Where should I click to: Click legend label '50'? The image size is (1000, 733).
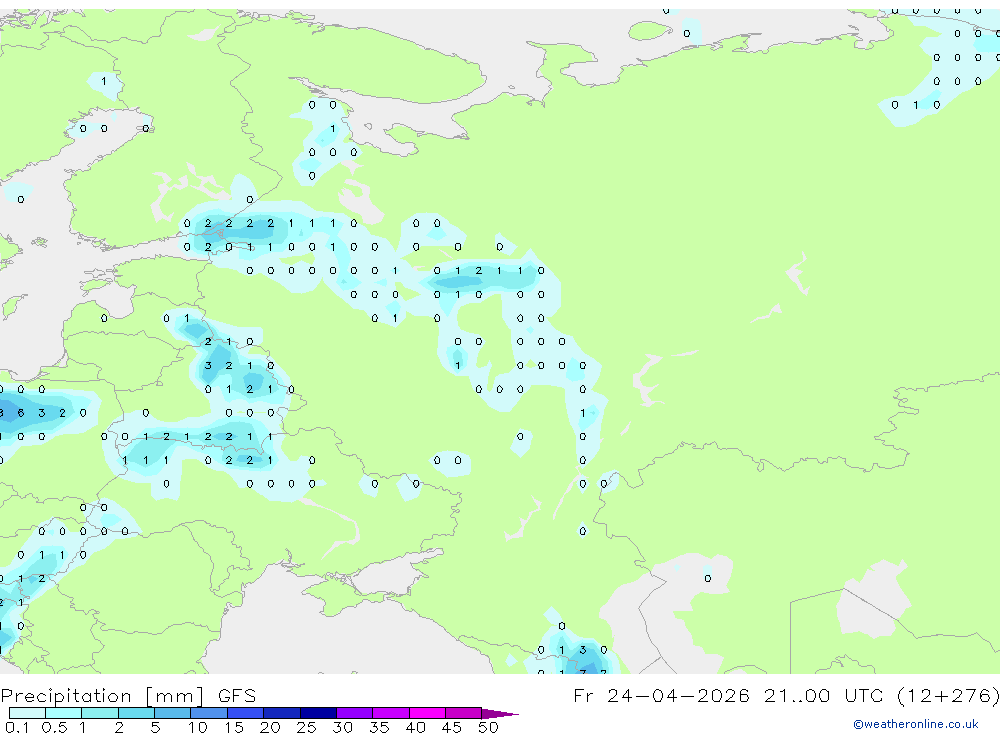point(488,727)
